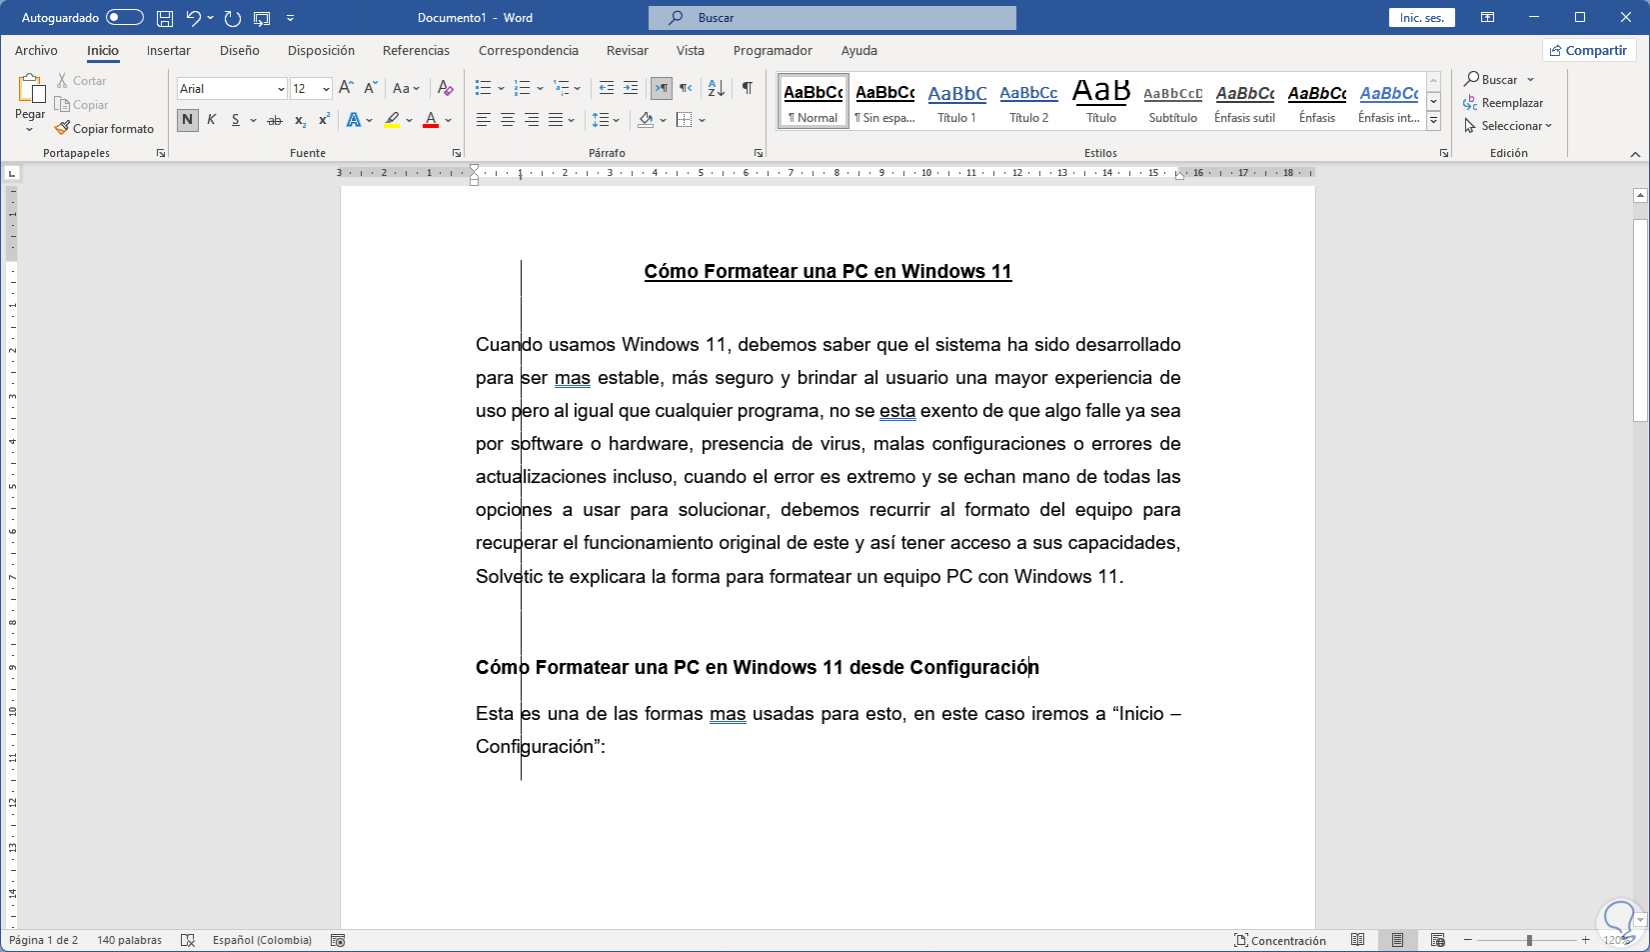Switch to the Diseño tab
Viewport: 1650px width, 952px height.
[x=240, y=50]
